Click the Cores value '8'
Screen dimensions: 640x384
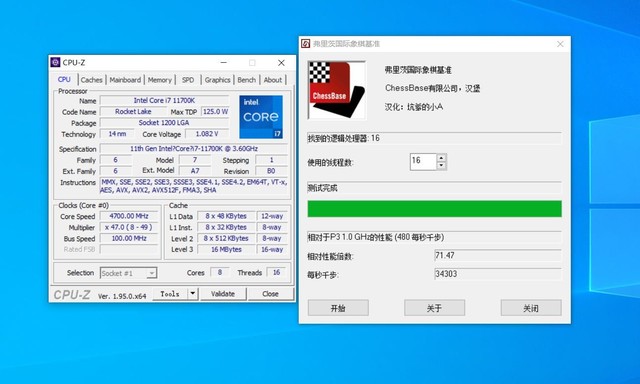coord(220,272)
